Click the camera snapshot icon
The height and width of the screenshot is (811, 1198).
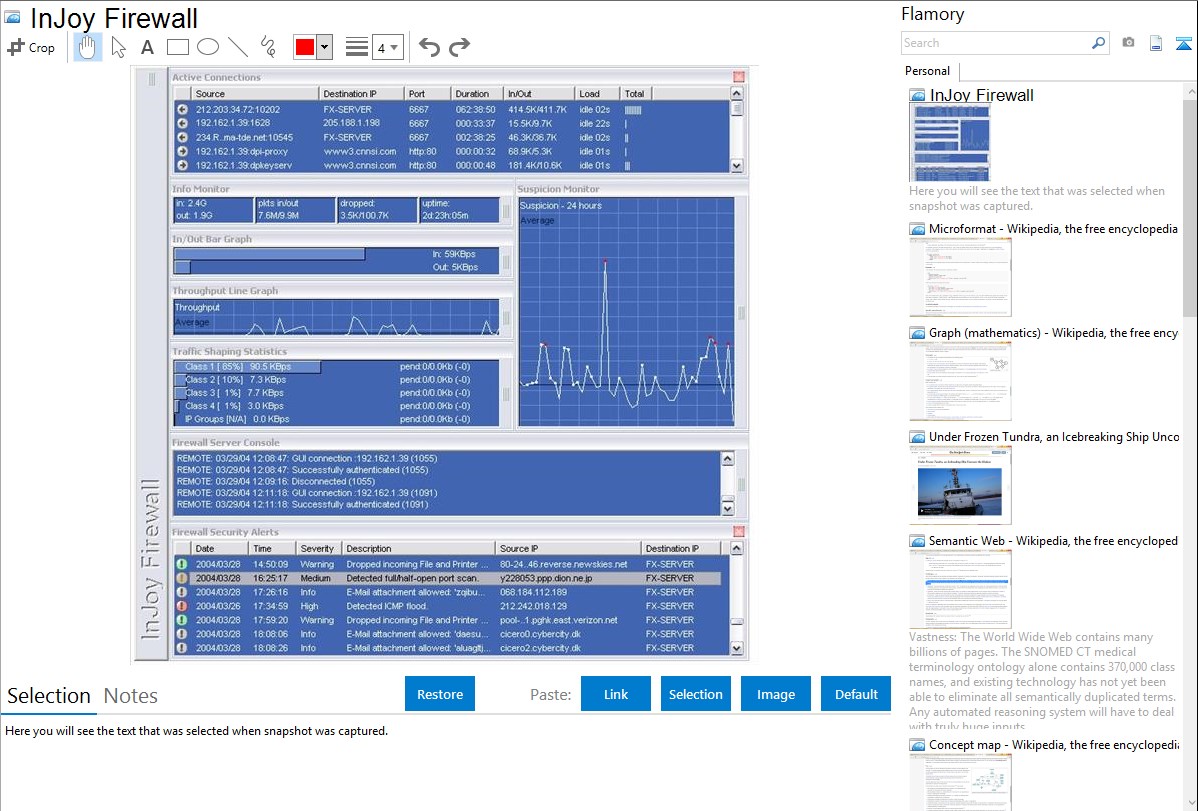click(1128, 43)
